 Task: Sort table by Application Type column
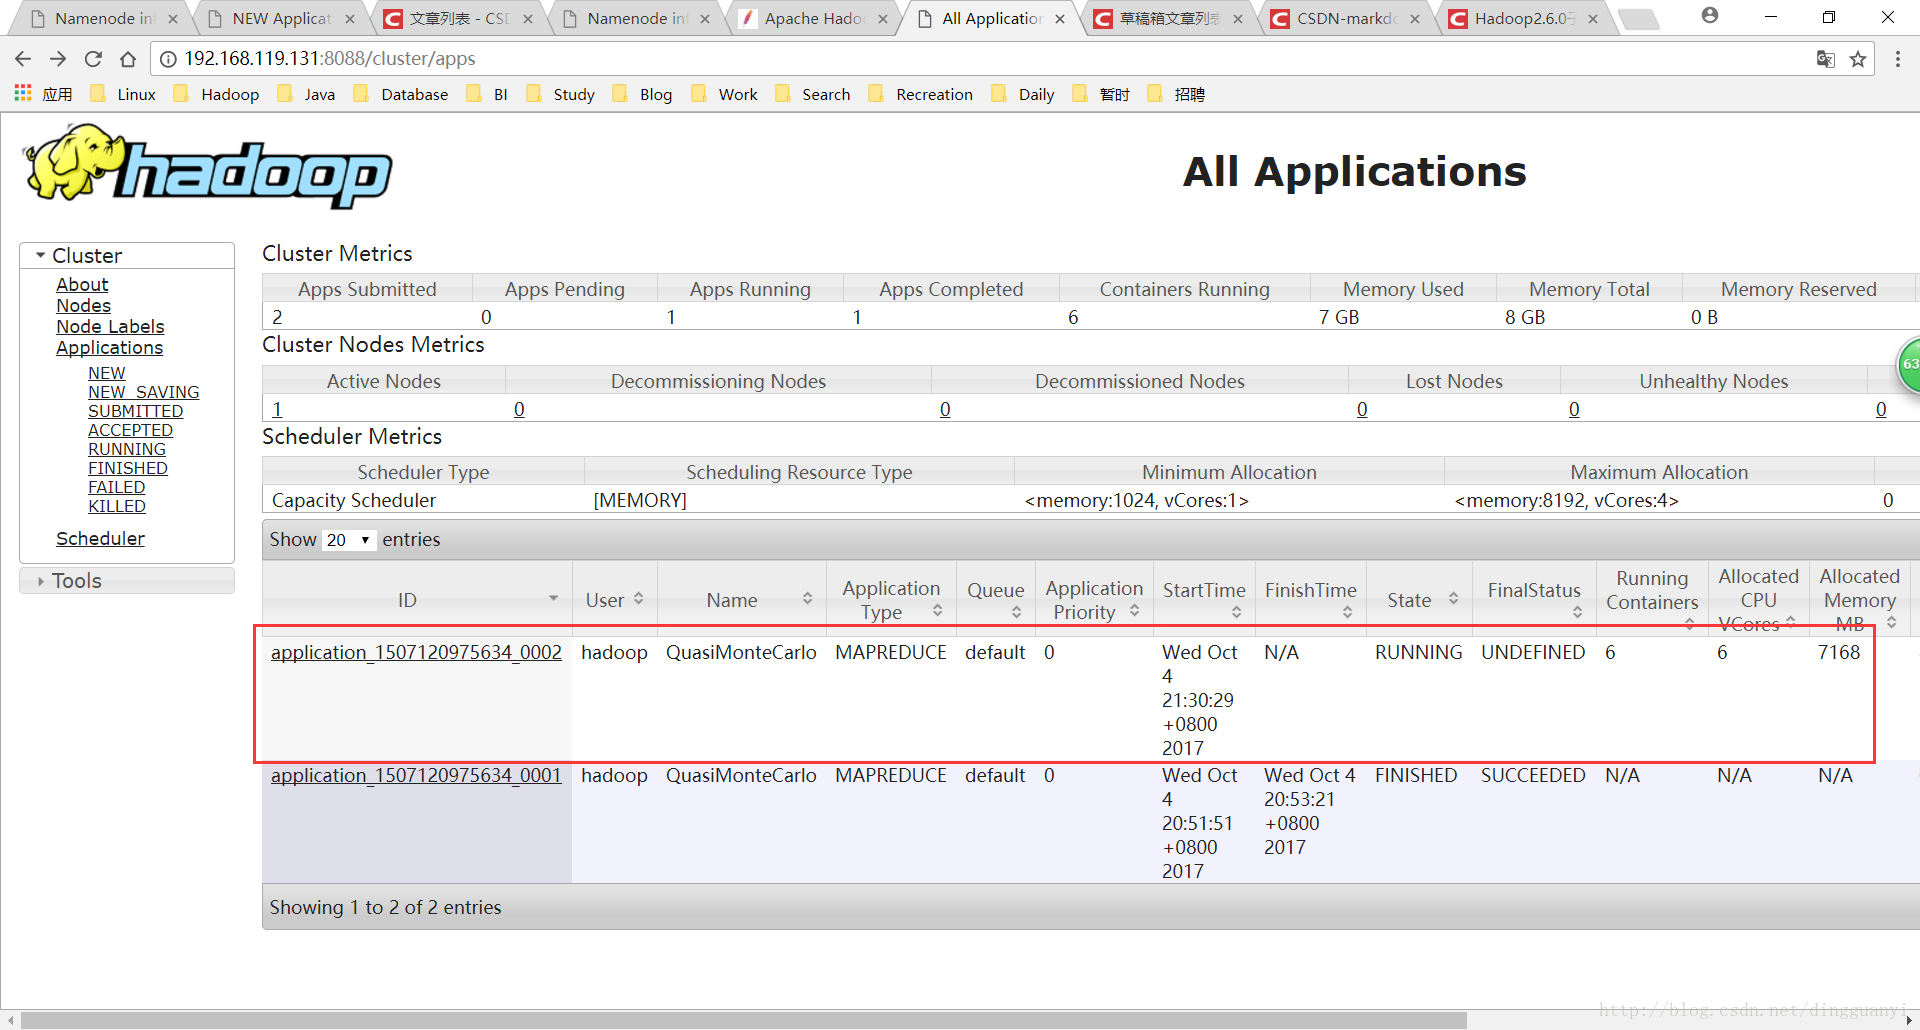[x=891, y=599]
